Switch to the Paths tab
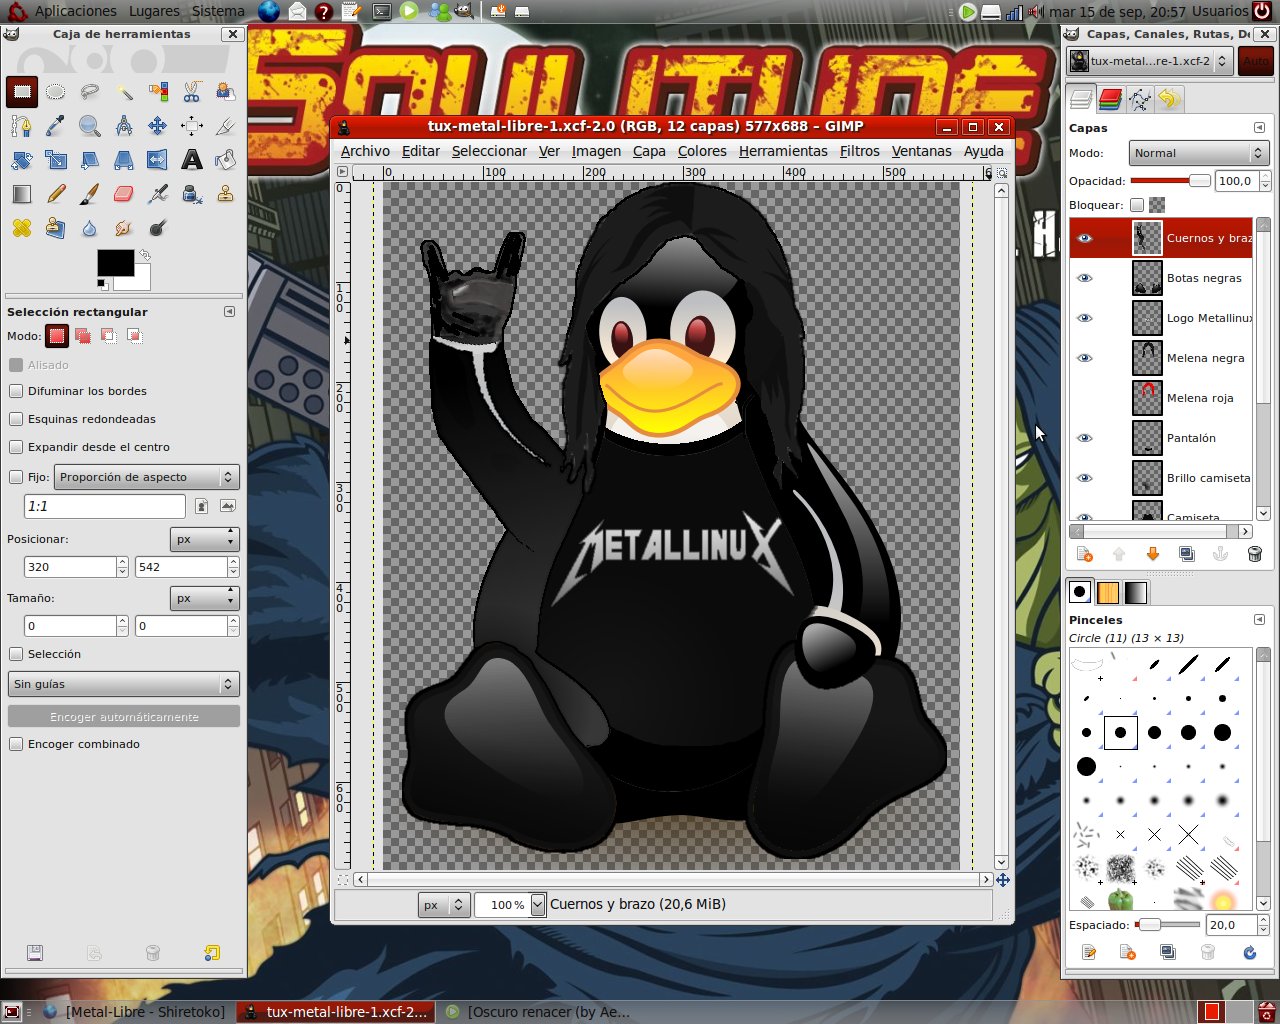This screenshot has height=1024, width=1280. point(1139,99)
